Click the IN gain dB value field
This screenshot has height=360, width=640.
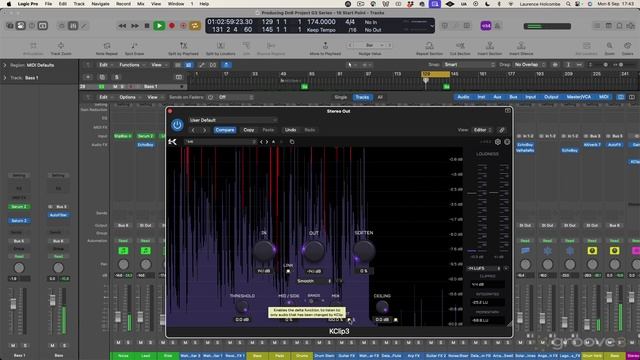click(x=264, y=271)
